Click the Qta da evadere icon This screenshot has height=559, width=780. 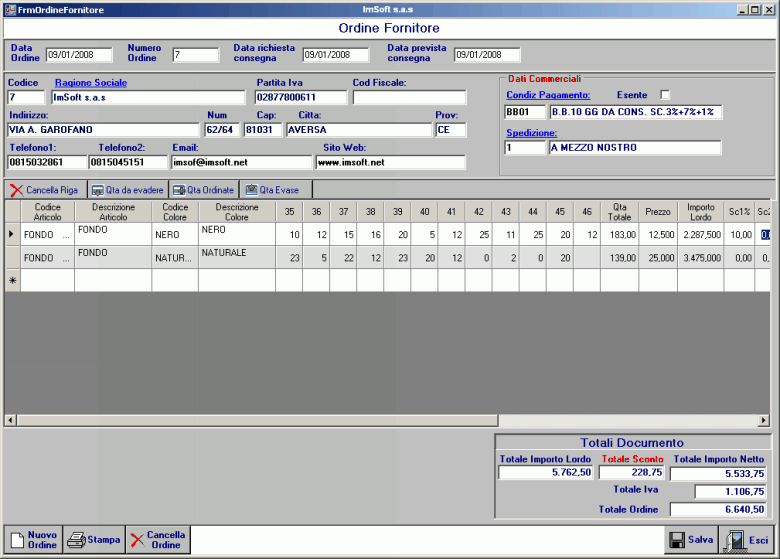(98, 190)
